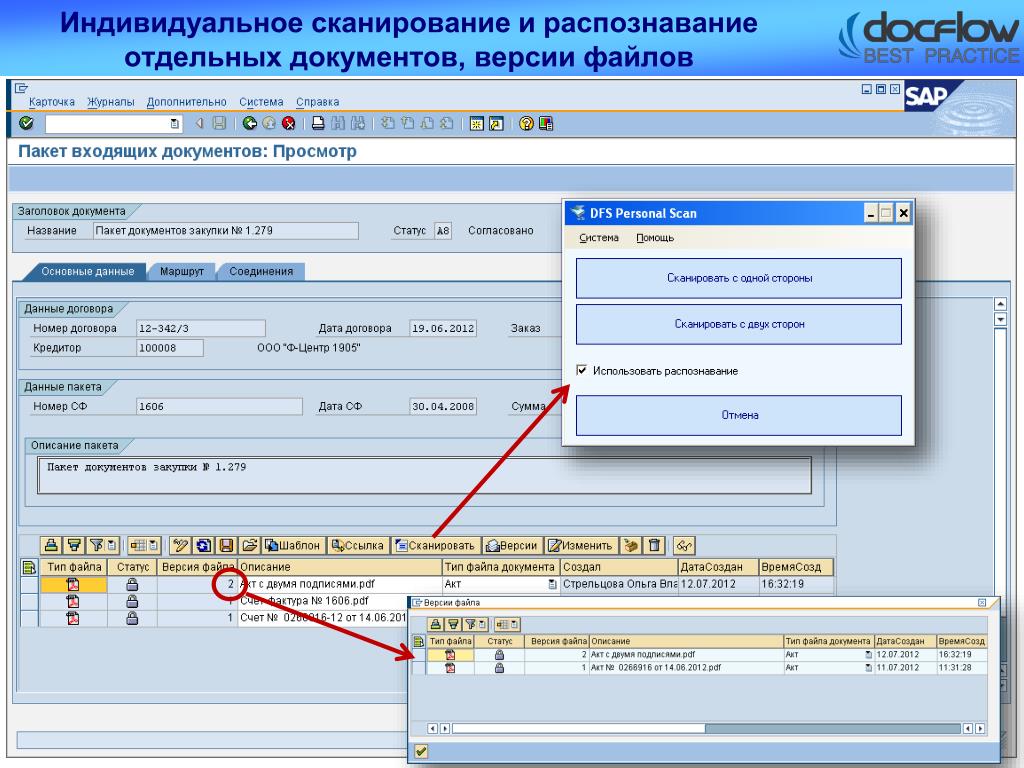Click the Сканировать toolbar button
Screen dimensions: 1024x768
pos(435,545)
